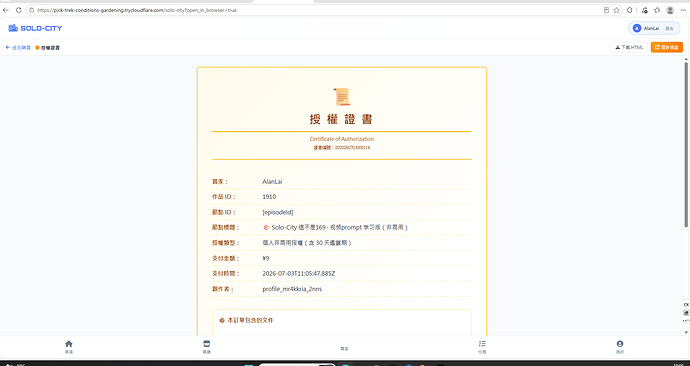Bookmark this page with the star icon
This screenshot has height=366, width=690.
tap(617, 10)
